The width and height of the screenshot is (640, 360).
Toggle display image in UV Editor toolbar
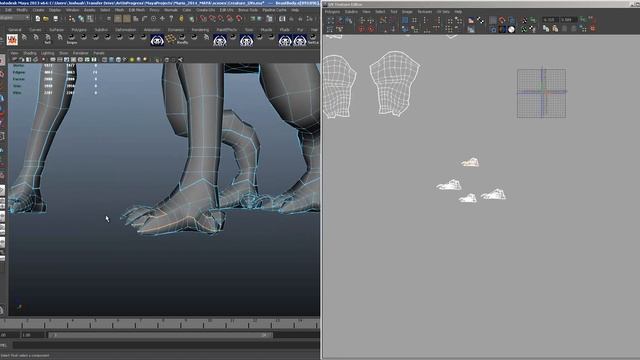pyautogui.click(x=471, y=20)
